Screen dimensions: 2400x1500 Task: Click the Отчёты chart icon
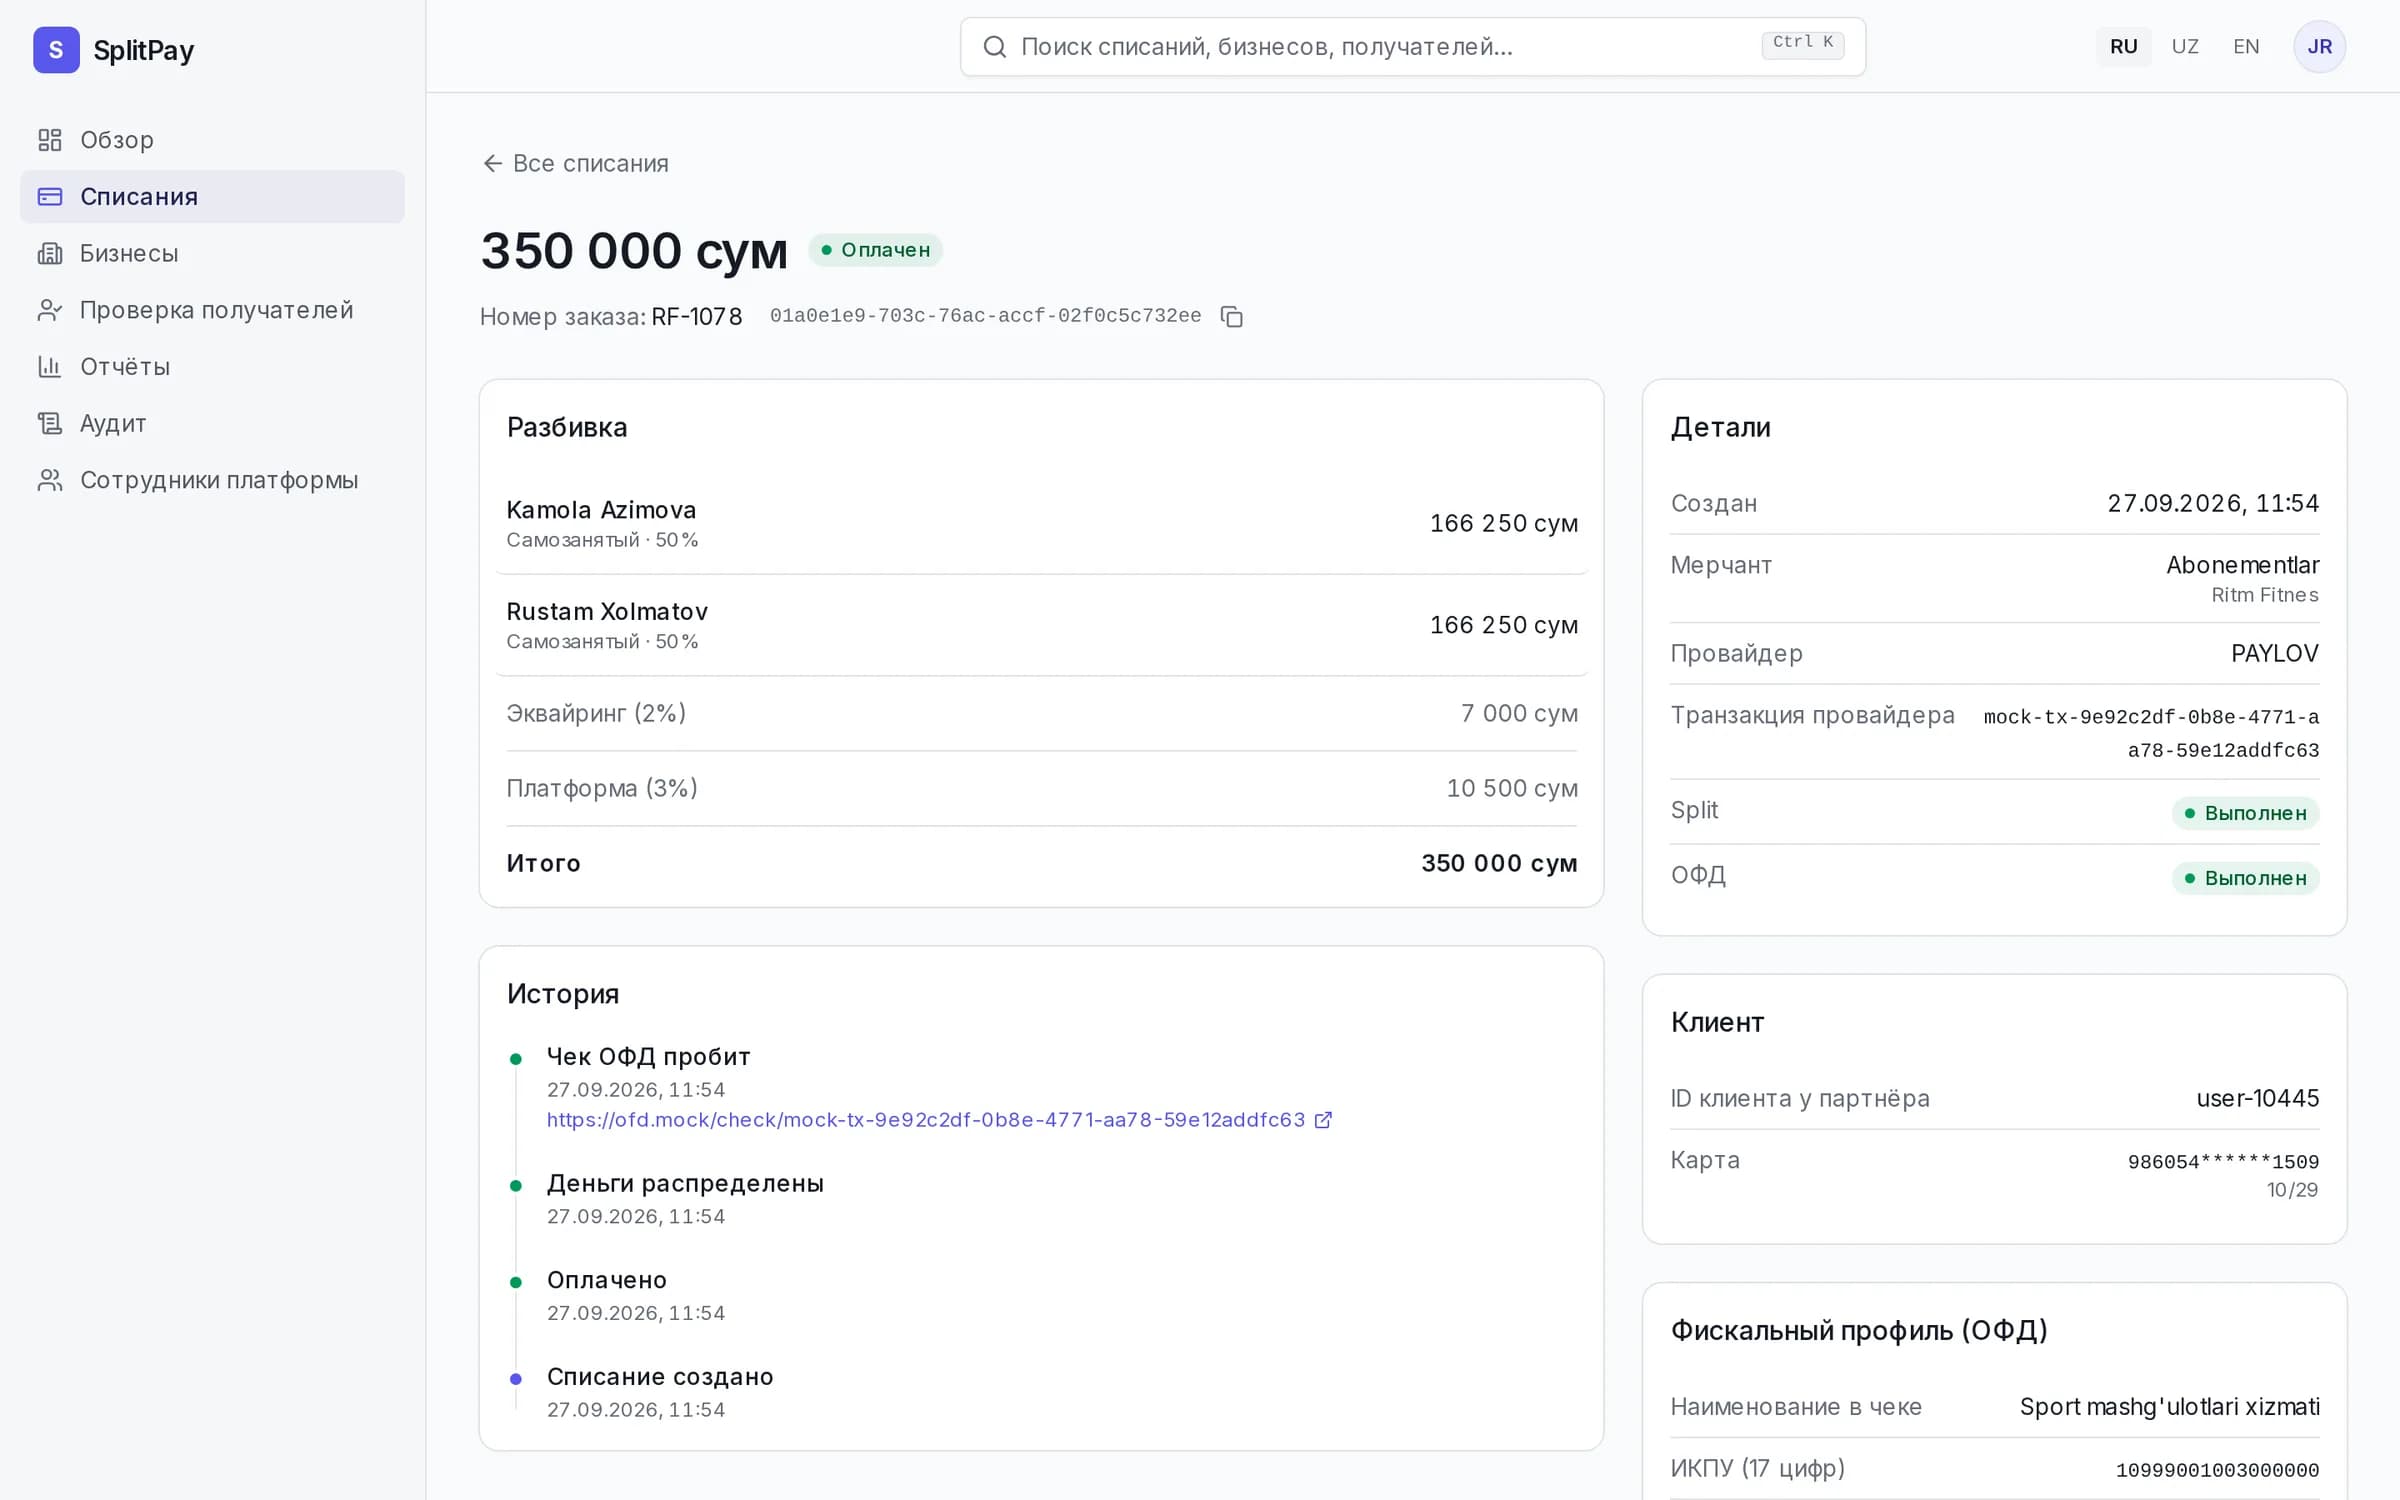point(50,367)
